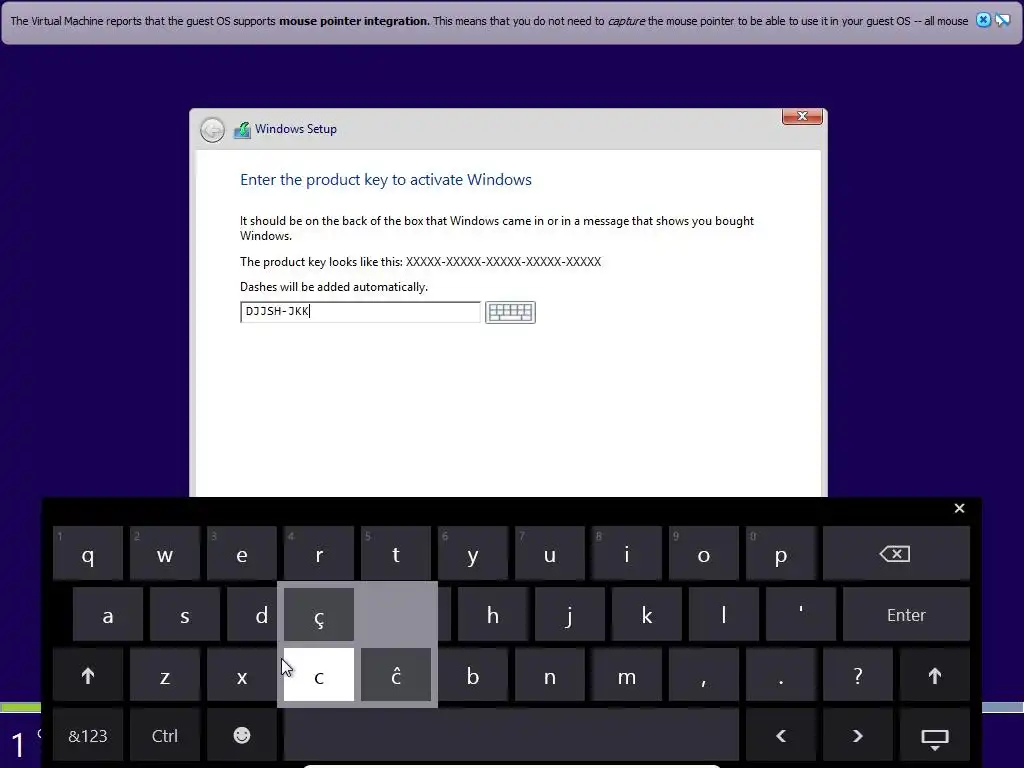1024x768 pixels.
Task: Switch to the &123 symbols layout
Action: pyautogui.click(x=88, y=735)
